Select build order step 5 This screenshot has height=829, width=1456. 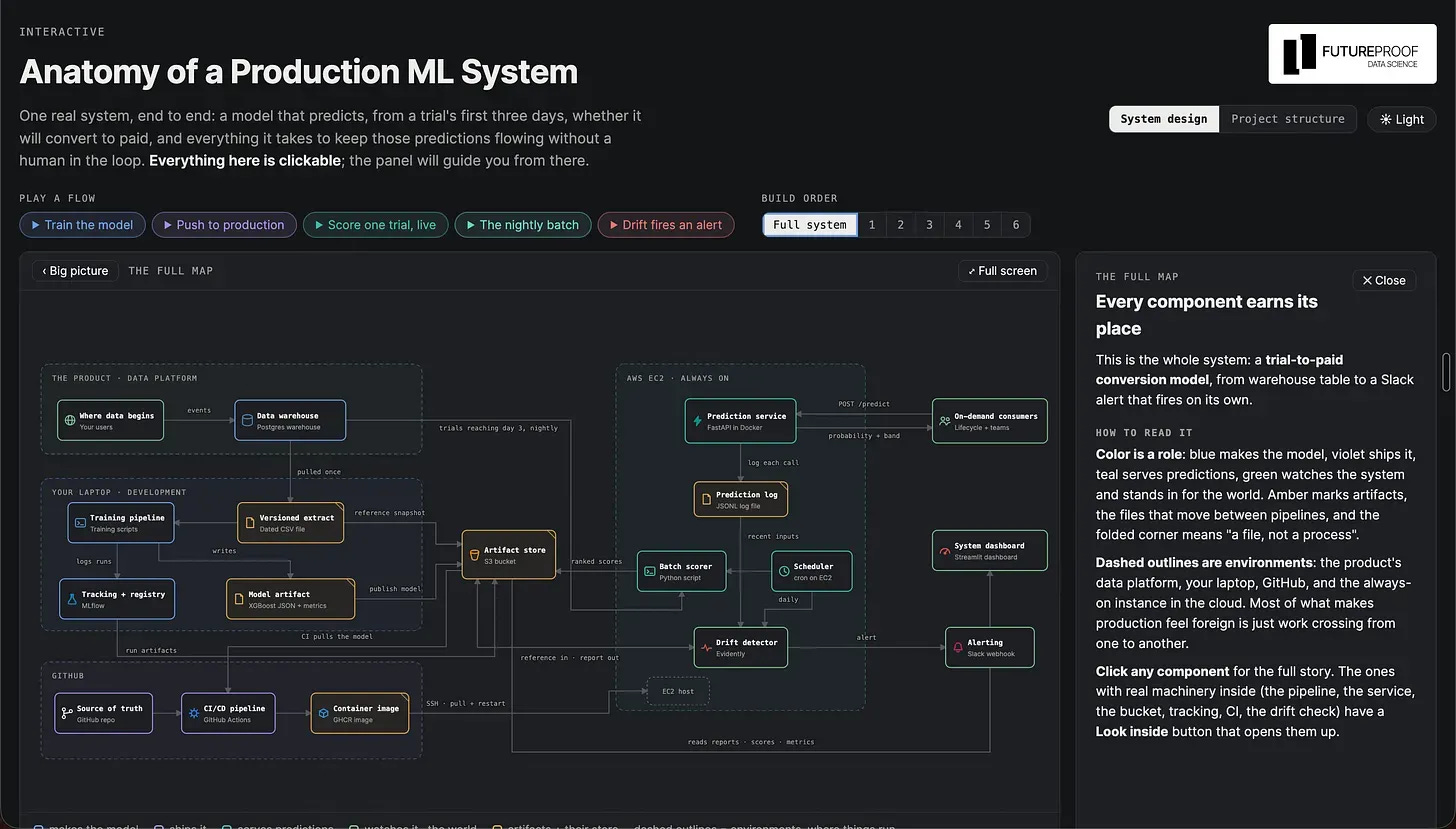pyautogui.click(x=987, y=225)
